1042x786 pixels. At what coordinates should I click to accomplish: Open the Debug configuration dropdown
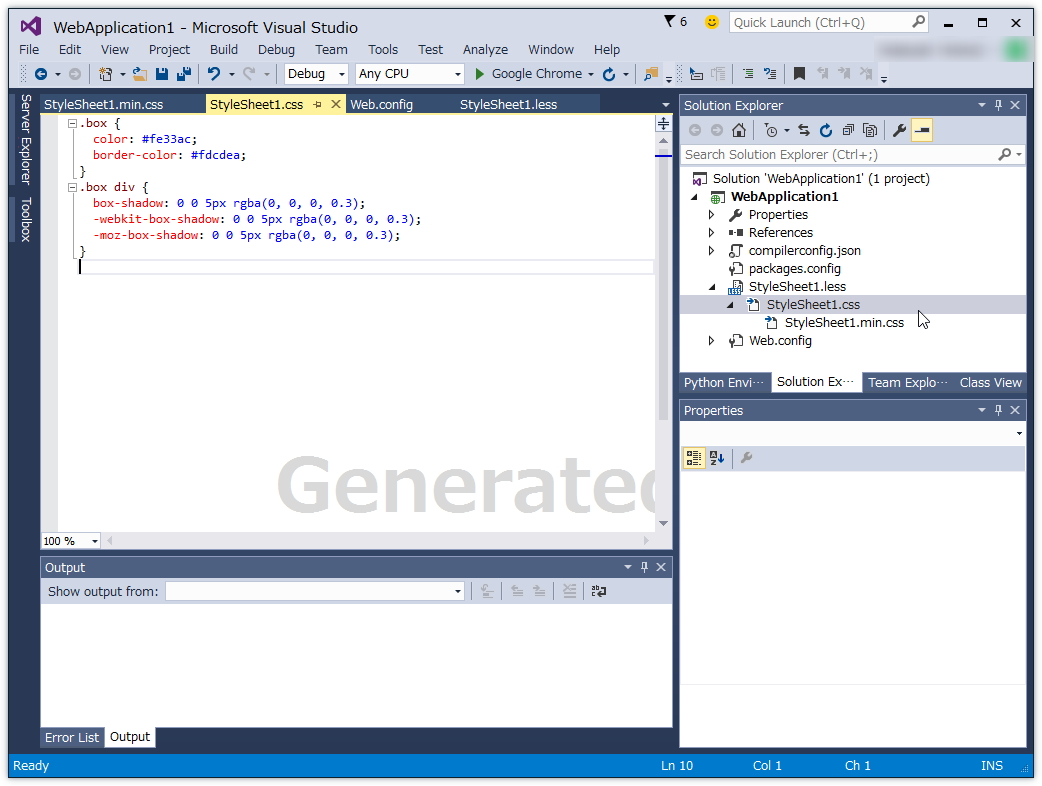click(x=342, y=74)
